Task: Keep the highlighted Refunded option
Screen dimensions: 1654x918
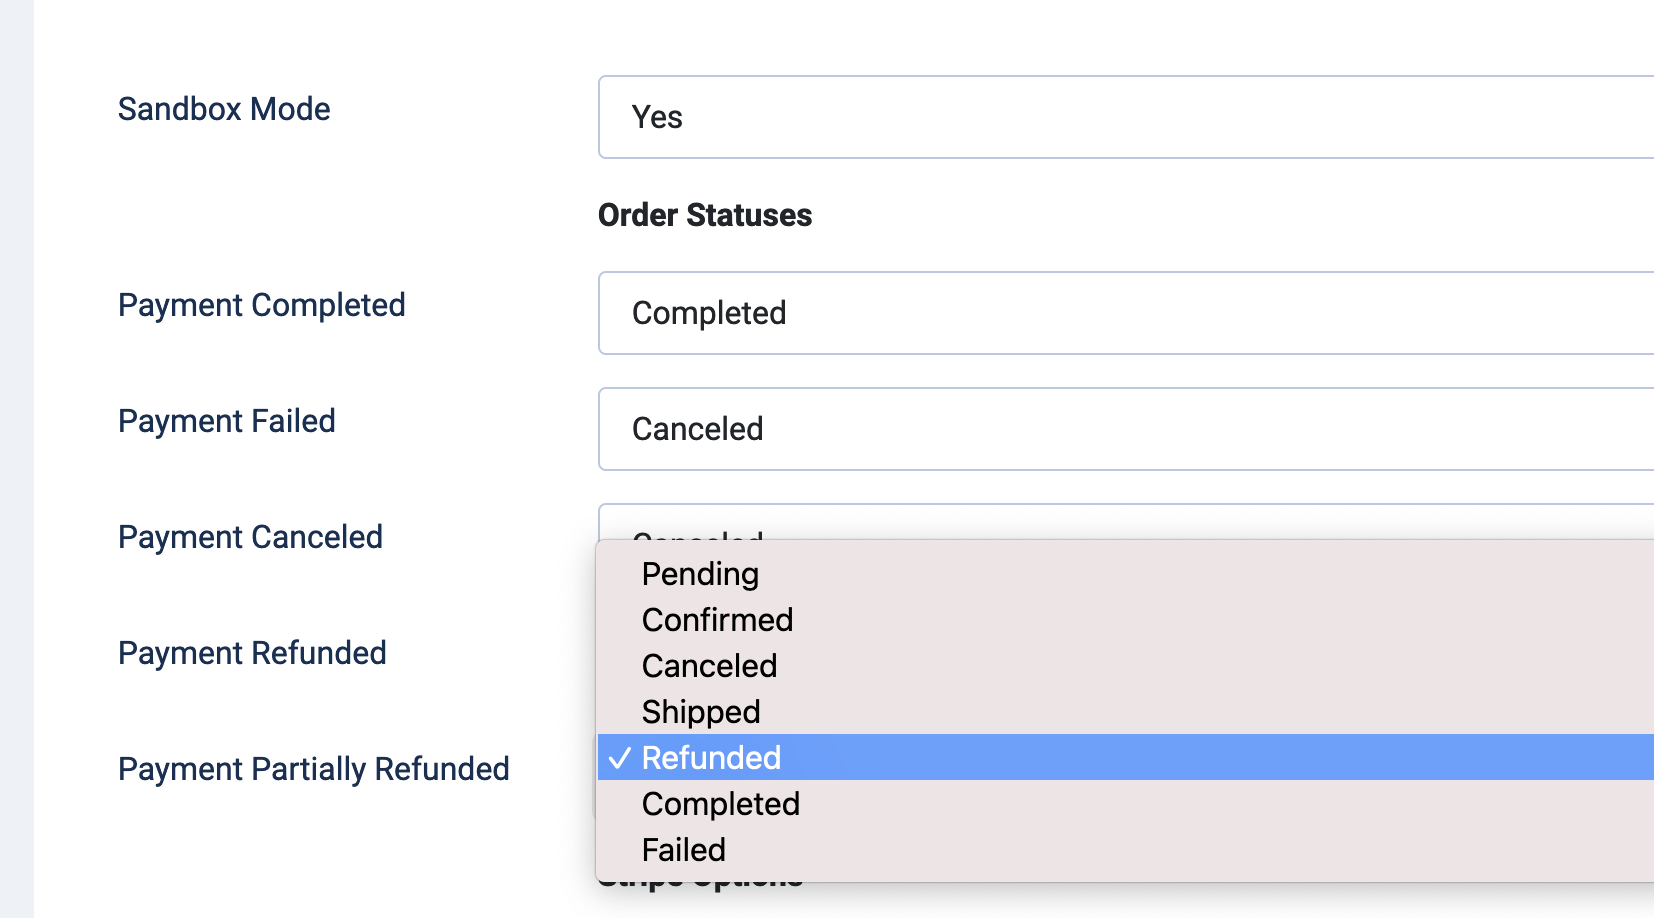Action: 711,758
